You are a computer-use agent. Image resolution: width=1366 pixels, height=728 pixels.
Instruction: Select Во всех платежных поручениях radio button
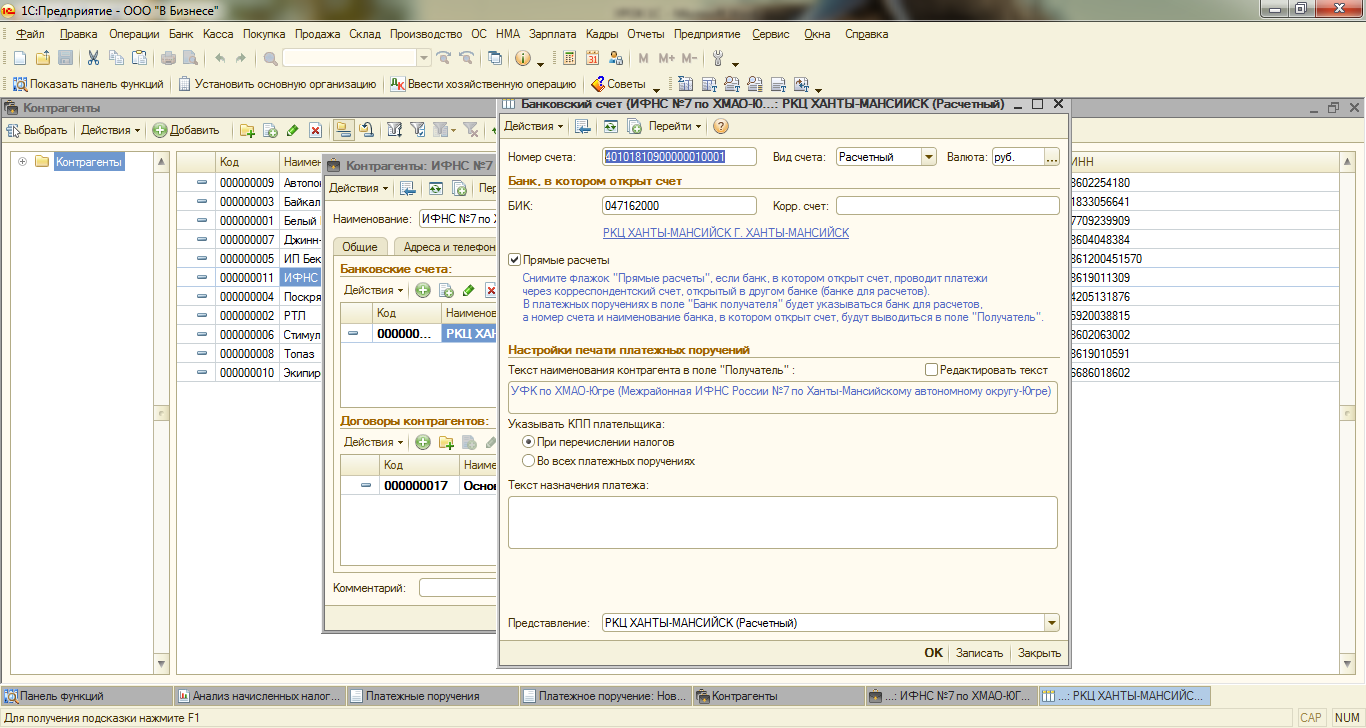[529, 461]
